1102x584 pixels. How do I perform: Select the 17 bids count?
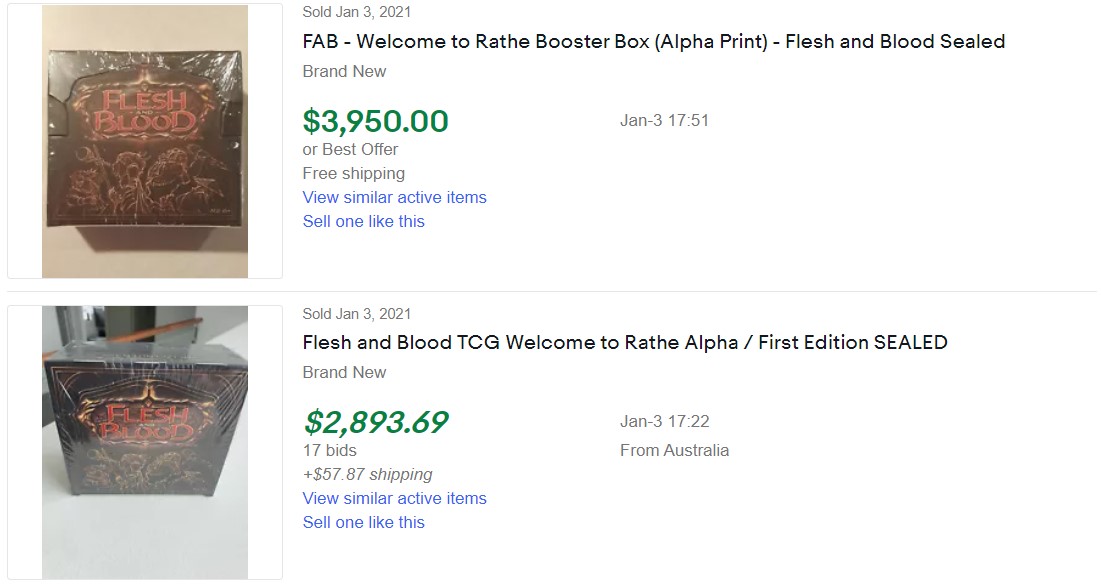click(329, 451)
